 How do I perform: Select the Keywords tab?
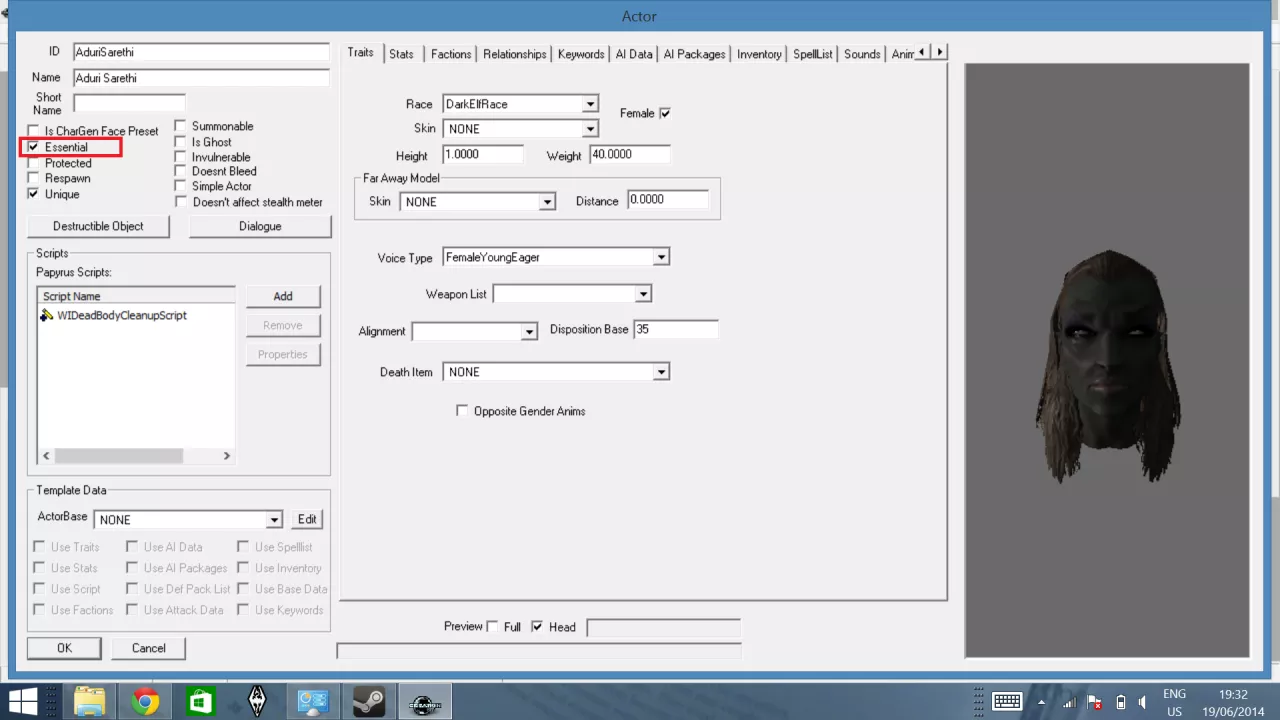coord(581,54)
